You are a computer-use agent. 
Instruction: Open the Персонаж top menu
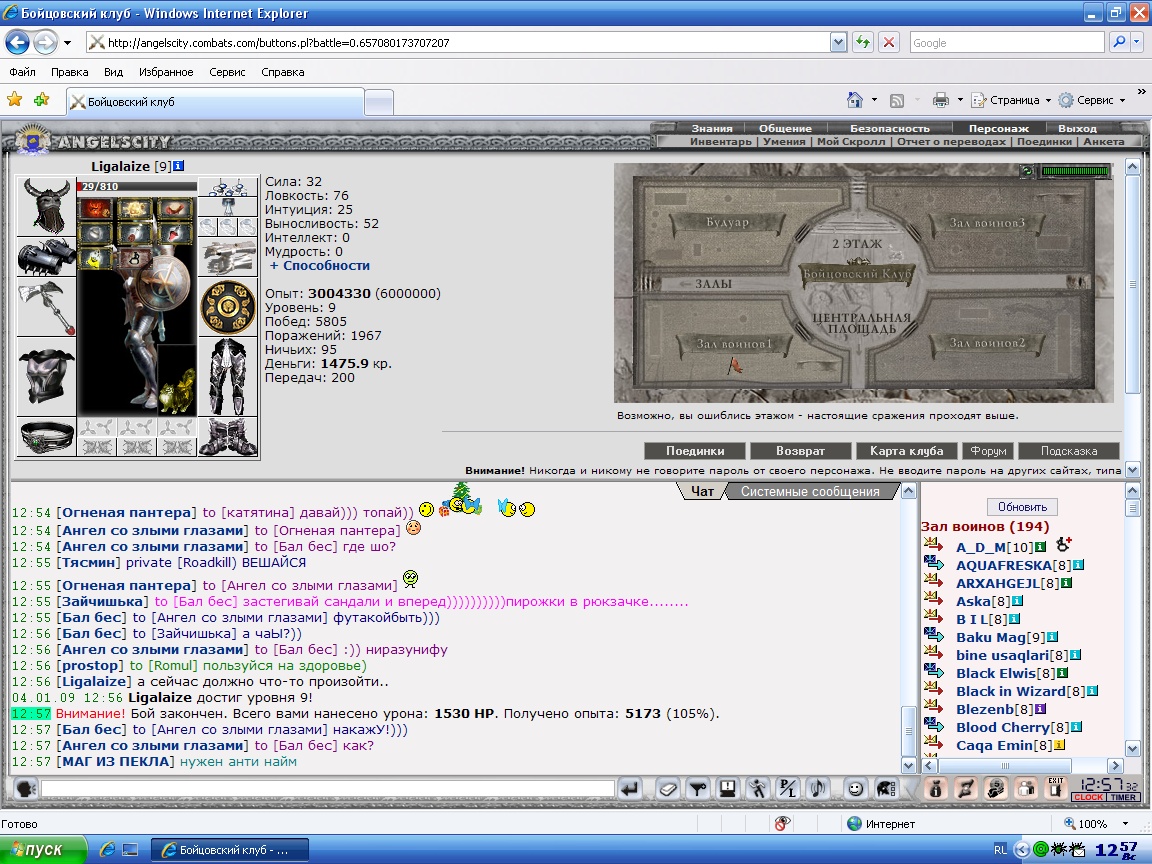[998, 129]
